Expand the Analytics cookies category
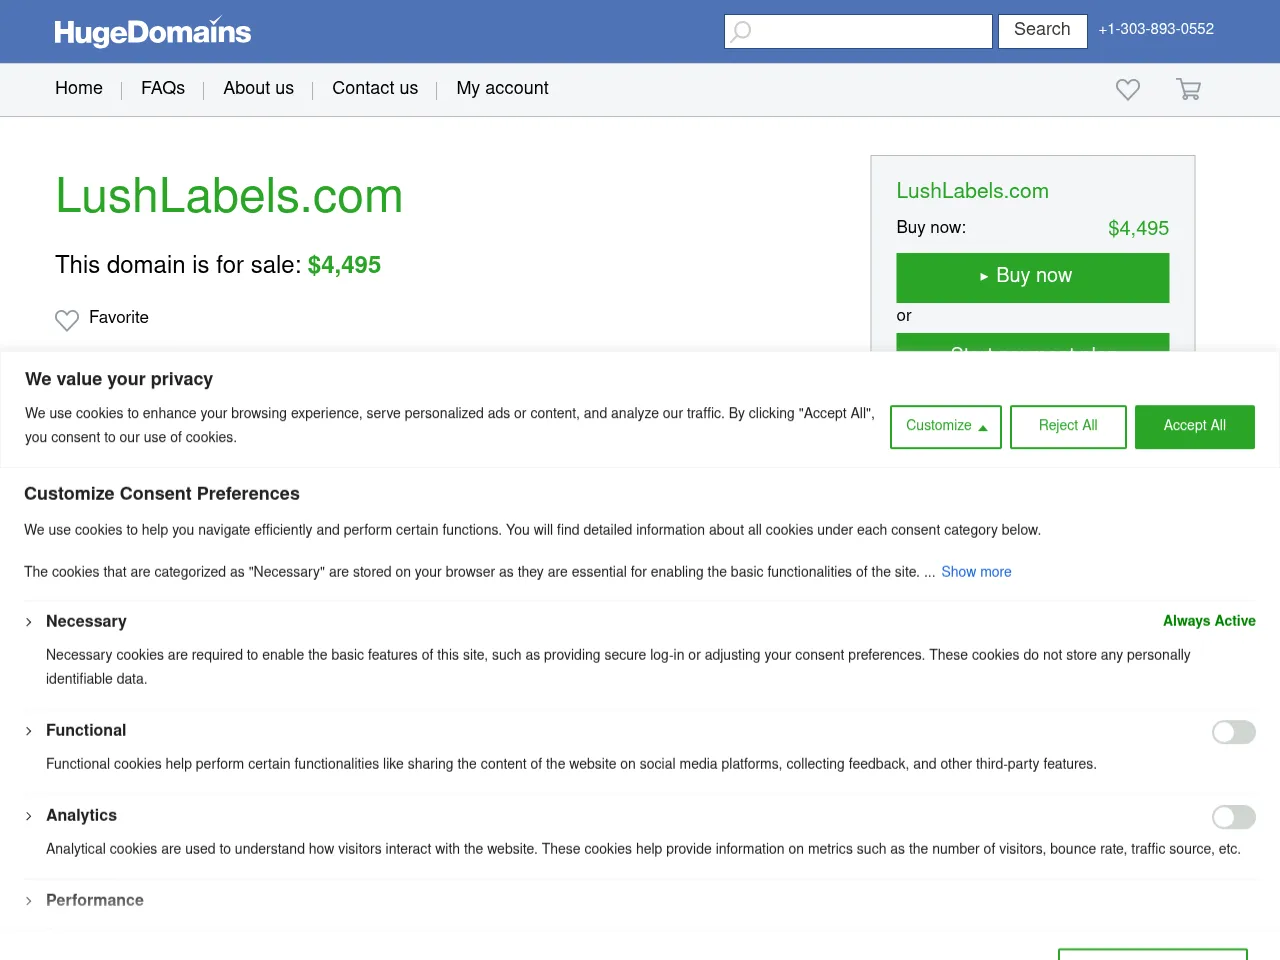The image size is (1280, 960). 28,816
